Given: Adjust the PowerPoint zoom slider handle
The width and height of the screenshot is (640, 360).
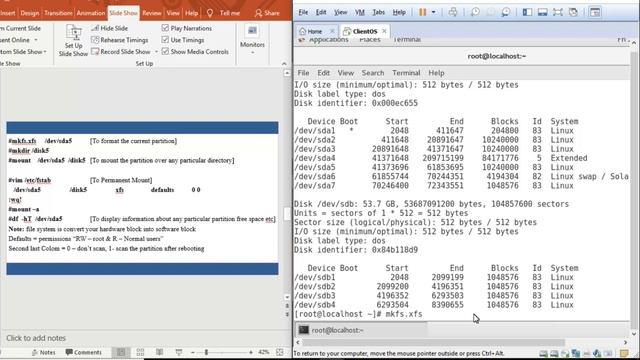Looking at the screenshot, I should pos(207,352).
